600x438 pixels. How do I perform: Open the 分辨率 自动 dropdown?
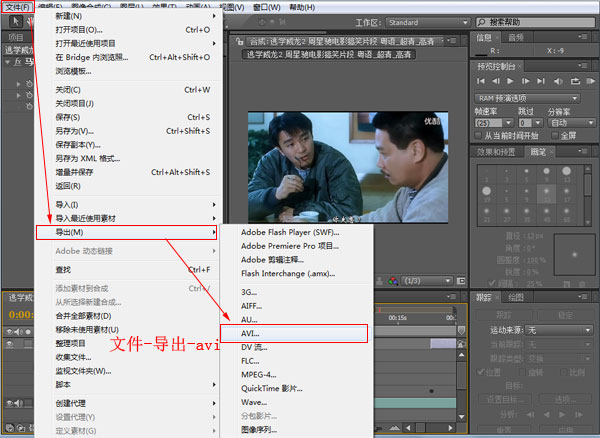tap(572, 123)
